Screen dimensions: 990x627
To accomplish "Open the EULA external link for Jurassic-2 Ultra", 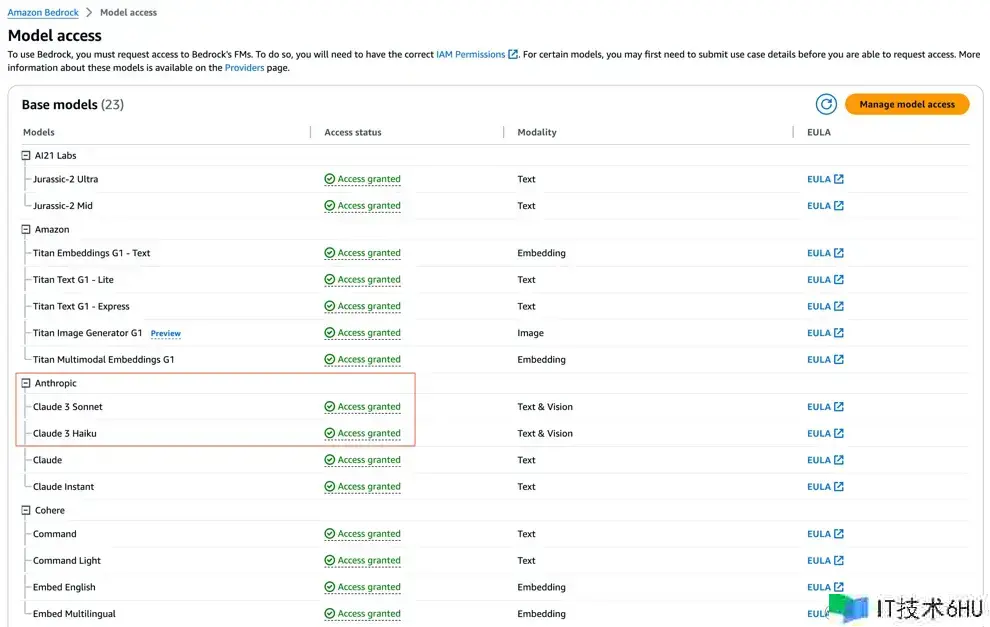I will pos(825,180).
